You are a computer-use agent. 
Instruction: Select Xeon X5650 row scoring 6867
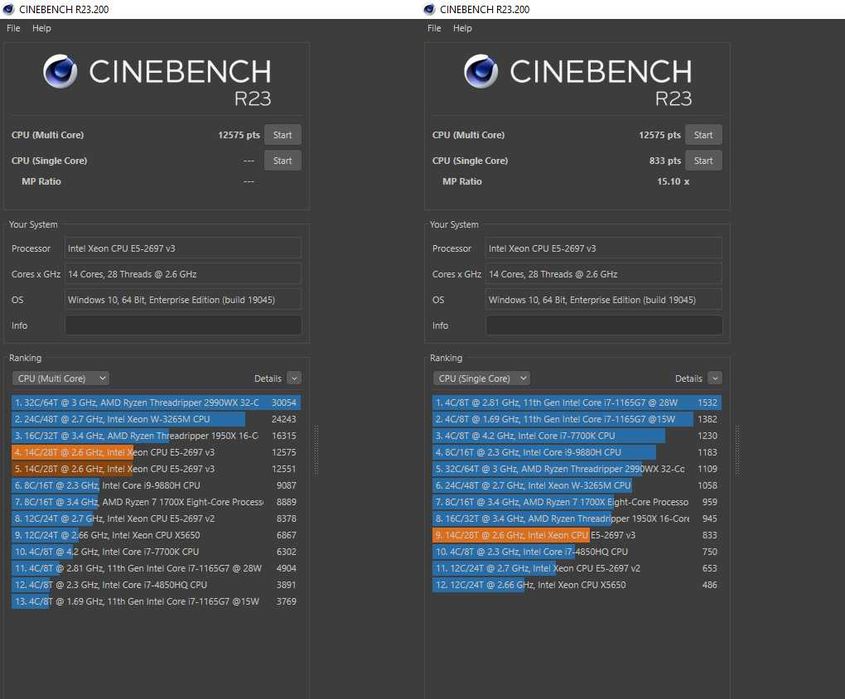pos(156,535)
